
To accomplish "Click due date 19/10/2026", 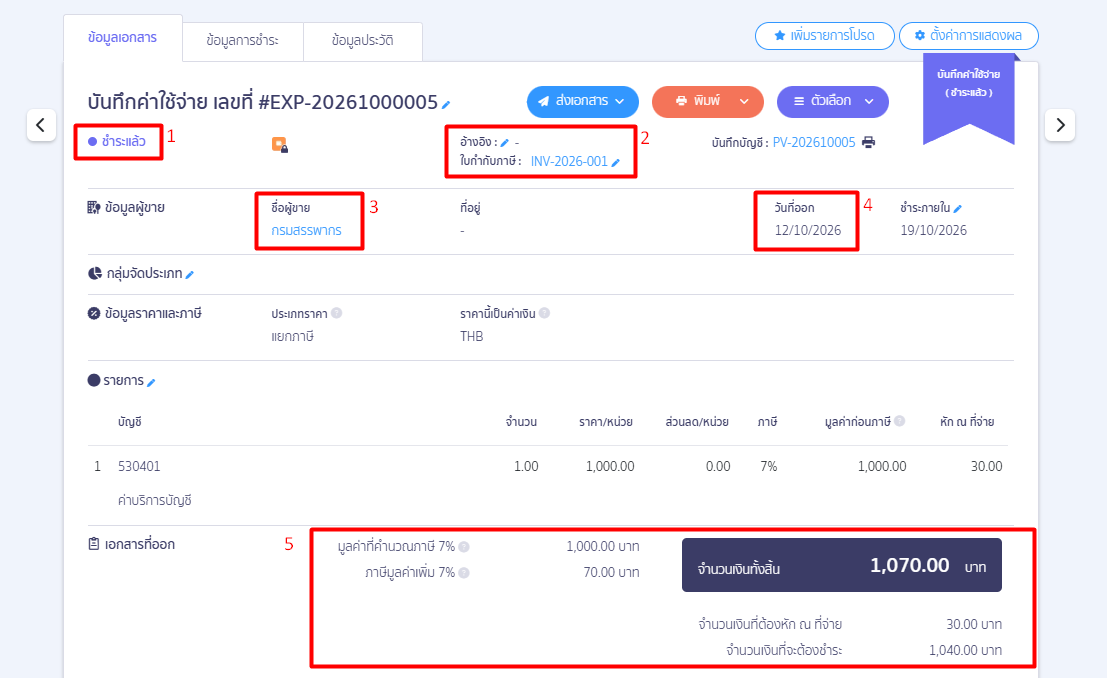I will point(933,230).
